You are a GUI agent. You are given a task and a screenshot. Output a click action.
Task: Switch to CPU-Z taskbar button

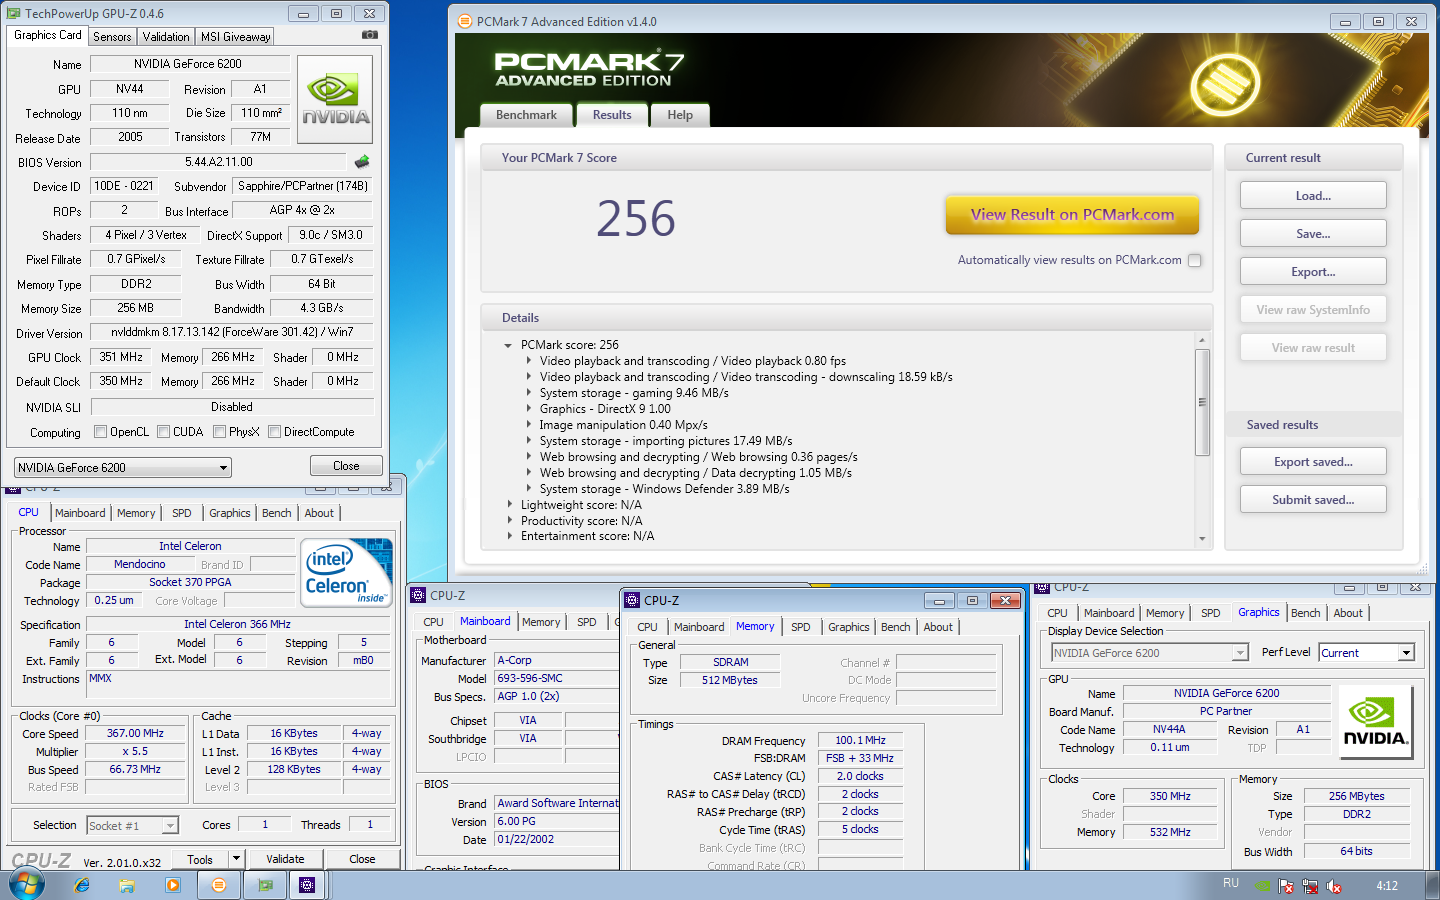pos(307,885)
